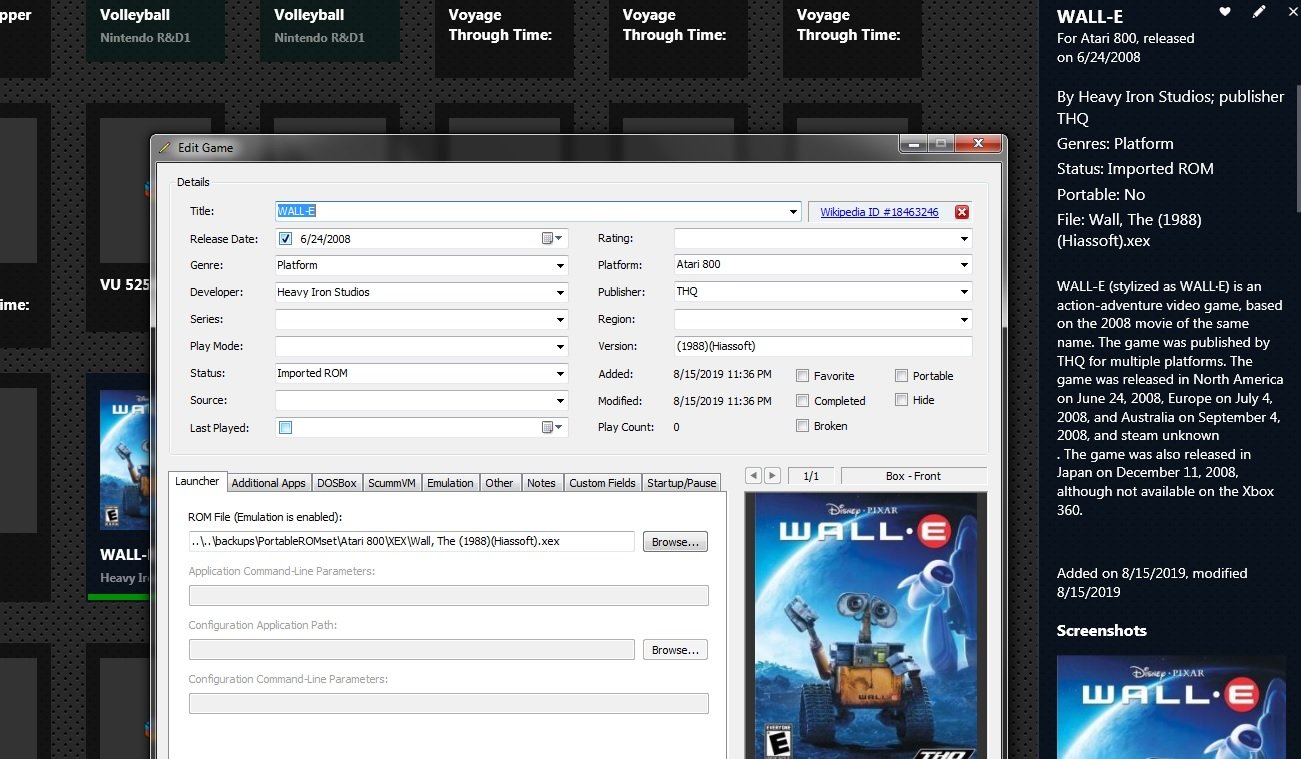This screenshot has height=759, width=1301.
Task: Enable the Hide checkbox
Action: (x=901, y=400)
